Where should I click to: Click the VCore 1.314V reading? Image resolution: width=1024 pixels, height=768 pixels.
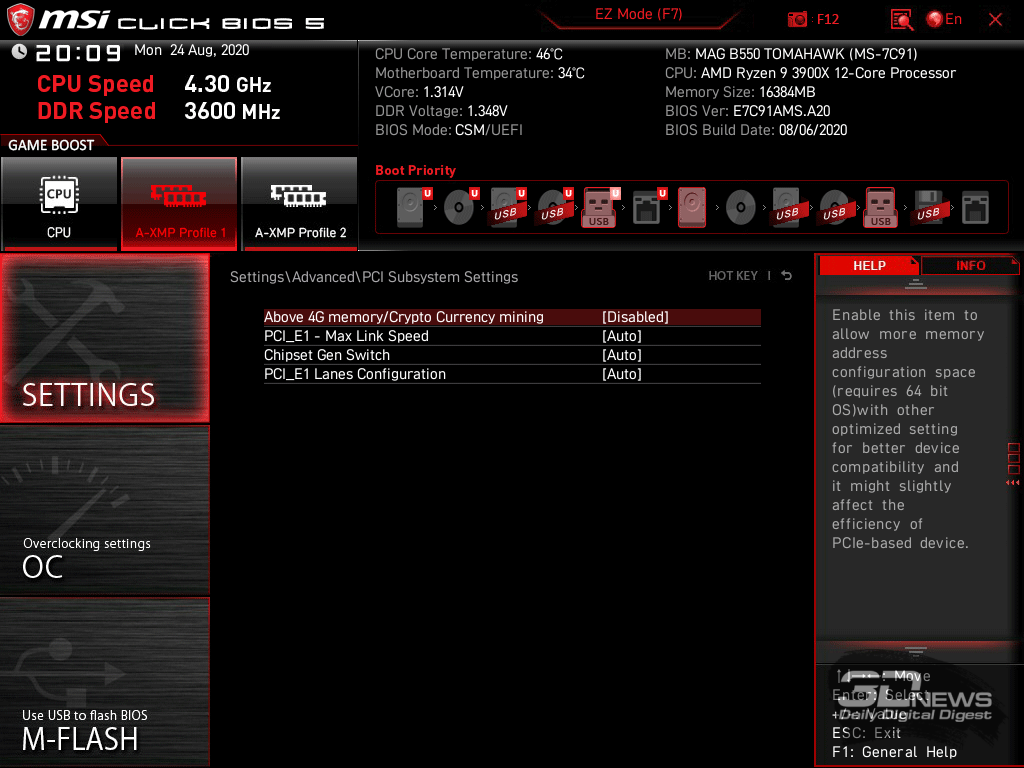click(419, 92)
